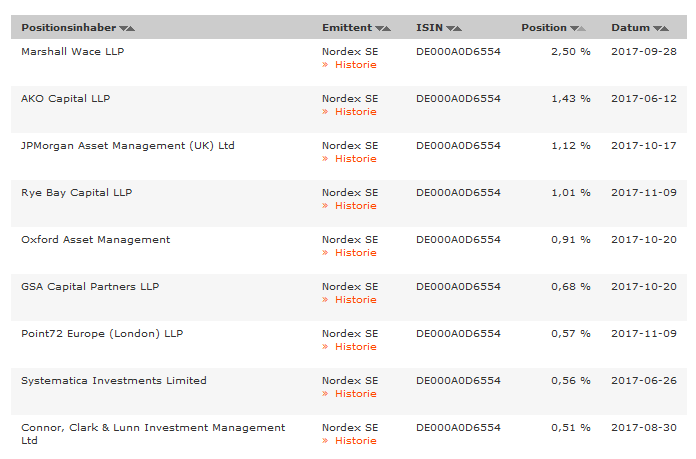Click Emittent column's down sort arrow

[380, 28]
